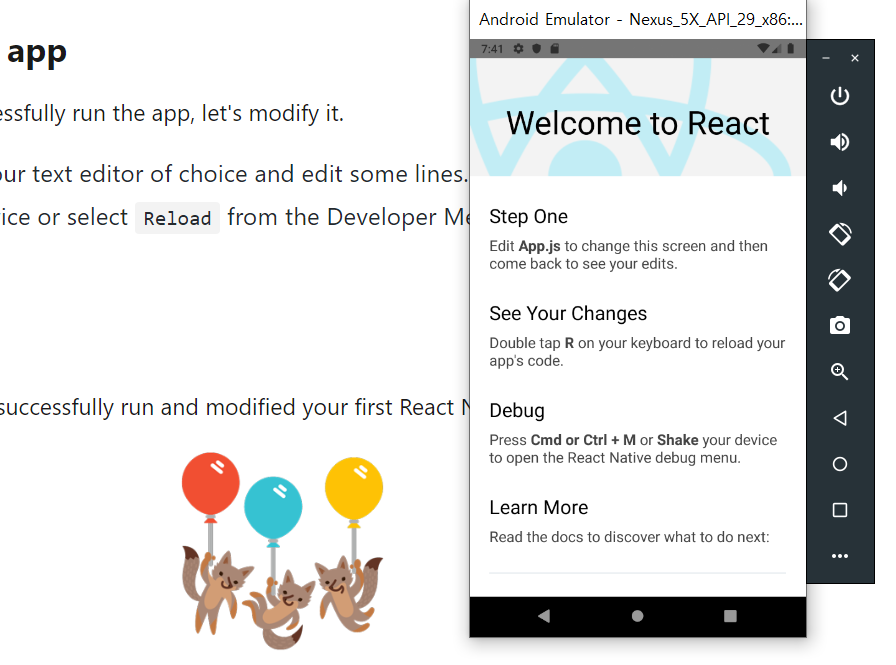Close the emulator via toolbar X
The width and height of the screenshot is (896, 665).
coord(855,58)
